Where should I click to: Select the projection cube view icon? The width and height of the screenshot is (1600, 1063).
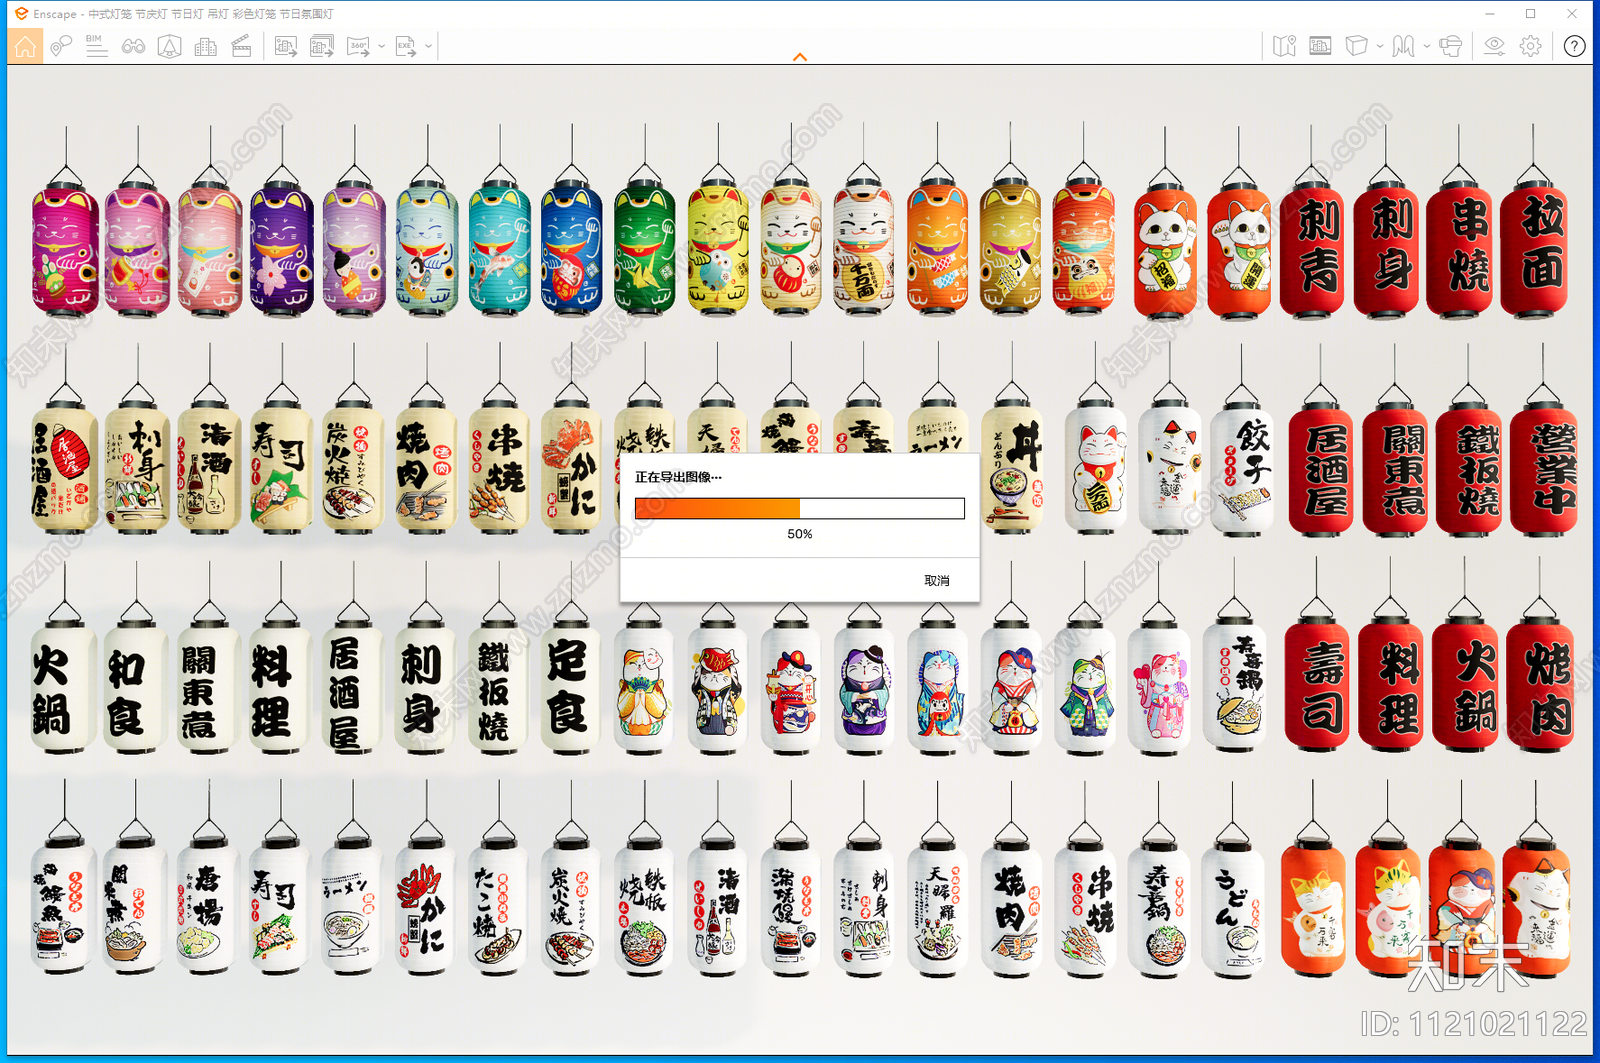(x=1356, y=46)
